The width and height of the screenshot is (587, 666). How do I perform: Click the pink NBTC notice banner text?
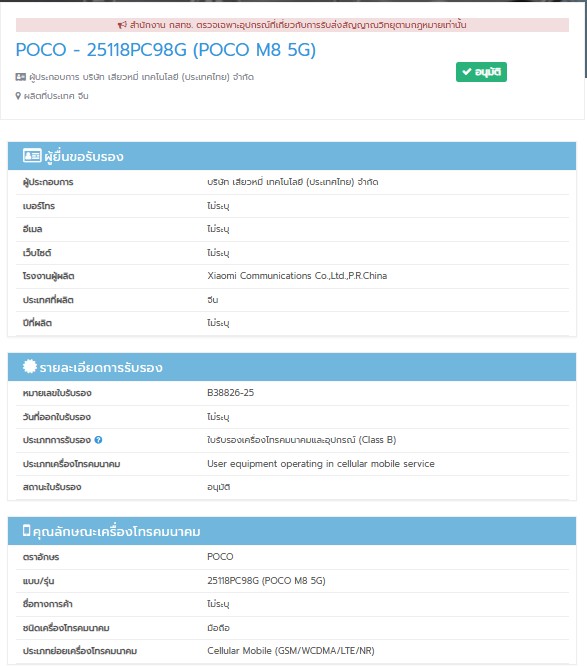(298, 25)
